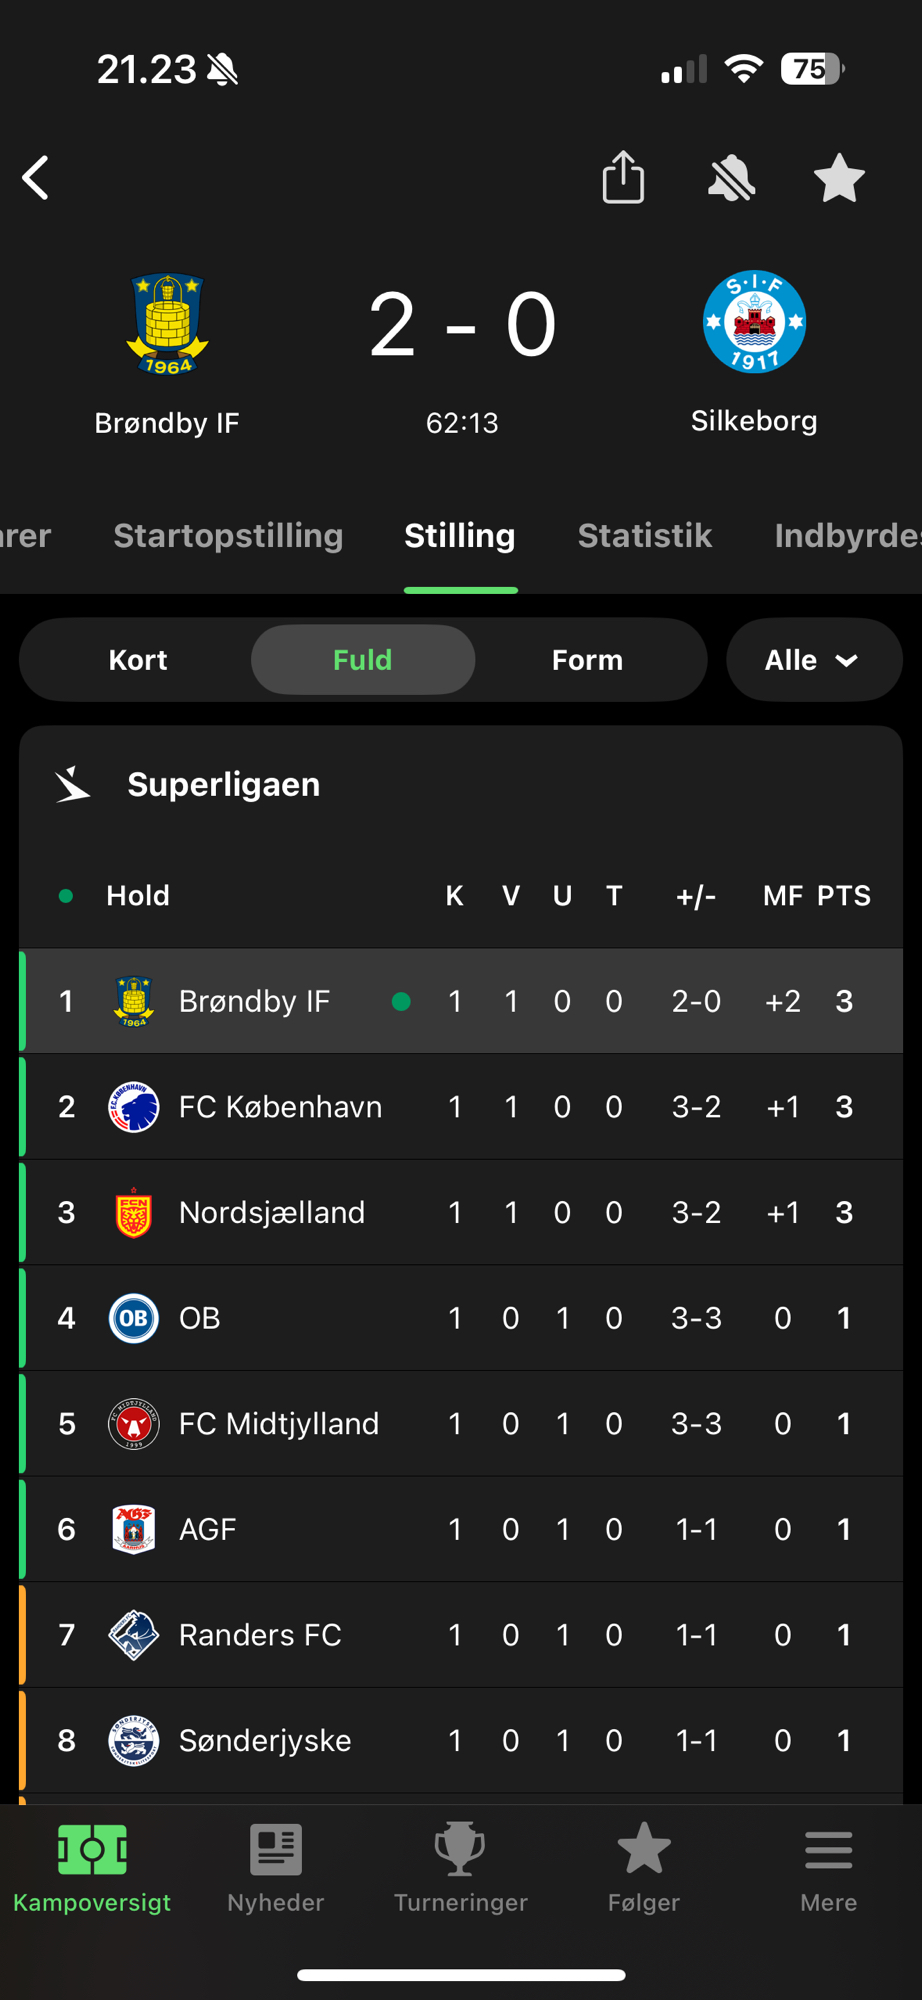Toggle the favorite star for this match

coord(838,179)
